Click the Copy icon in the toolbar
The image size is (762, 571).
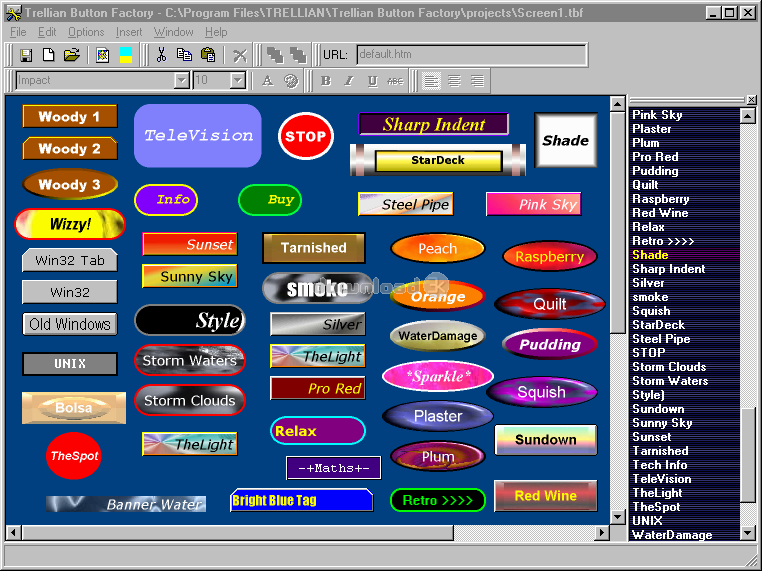[x=184, y=55]
